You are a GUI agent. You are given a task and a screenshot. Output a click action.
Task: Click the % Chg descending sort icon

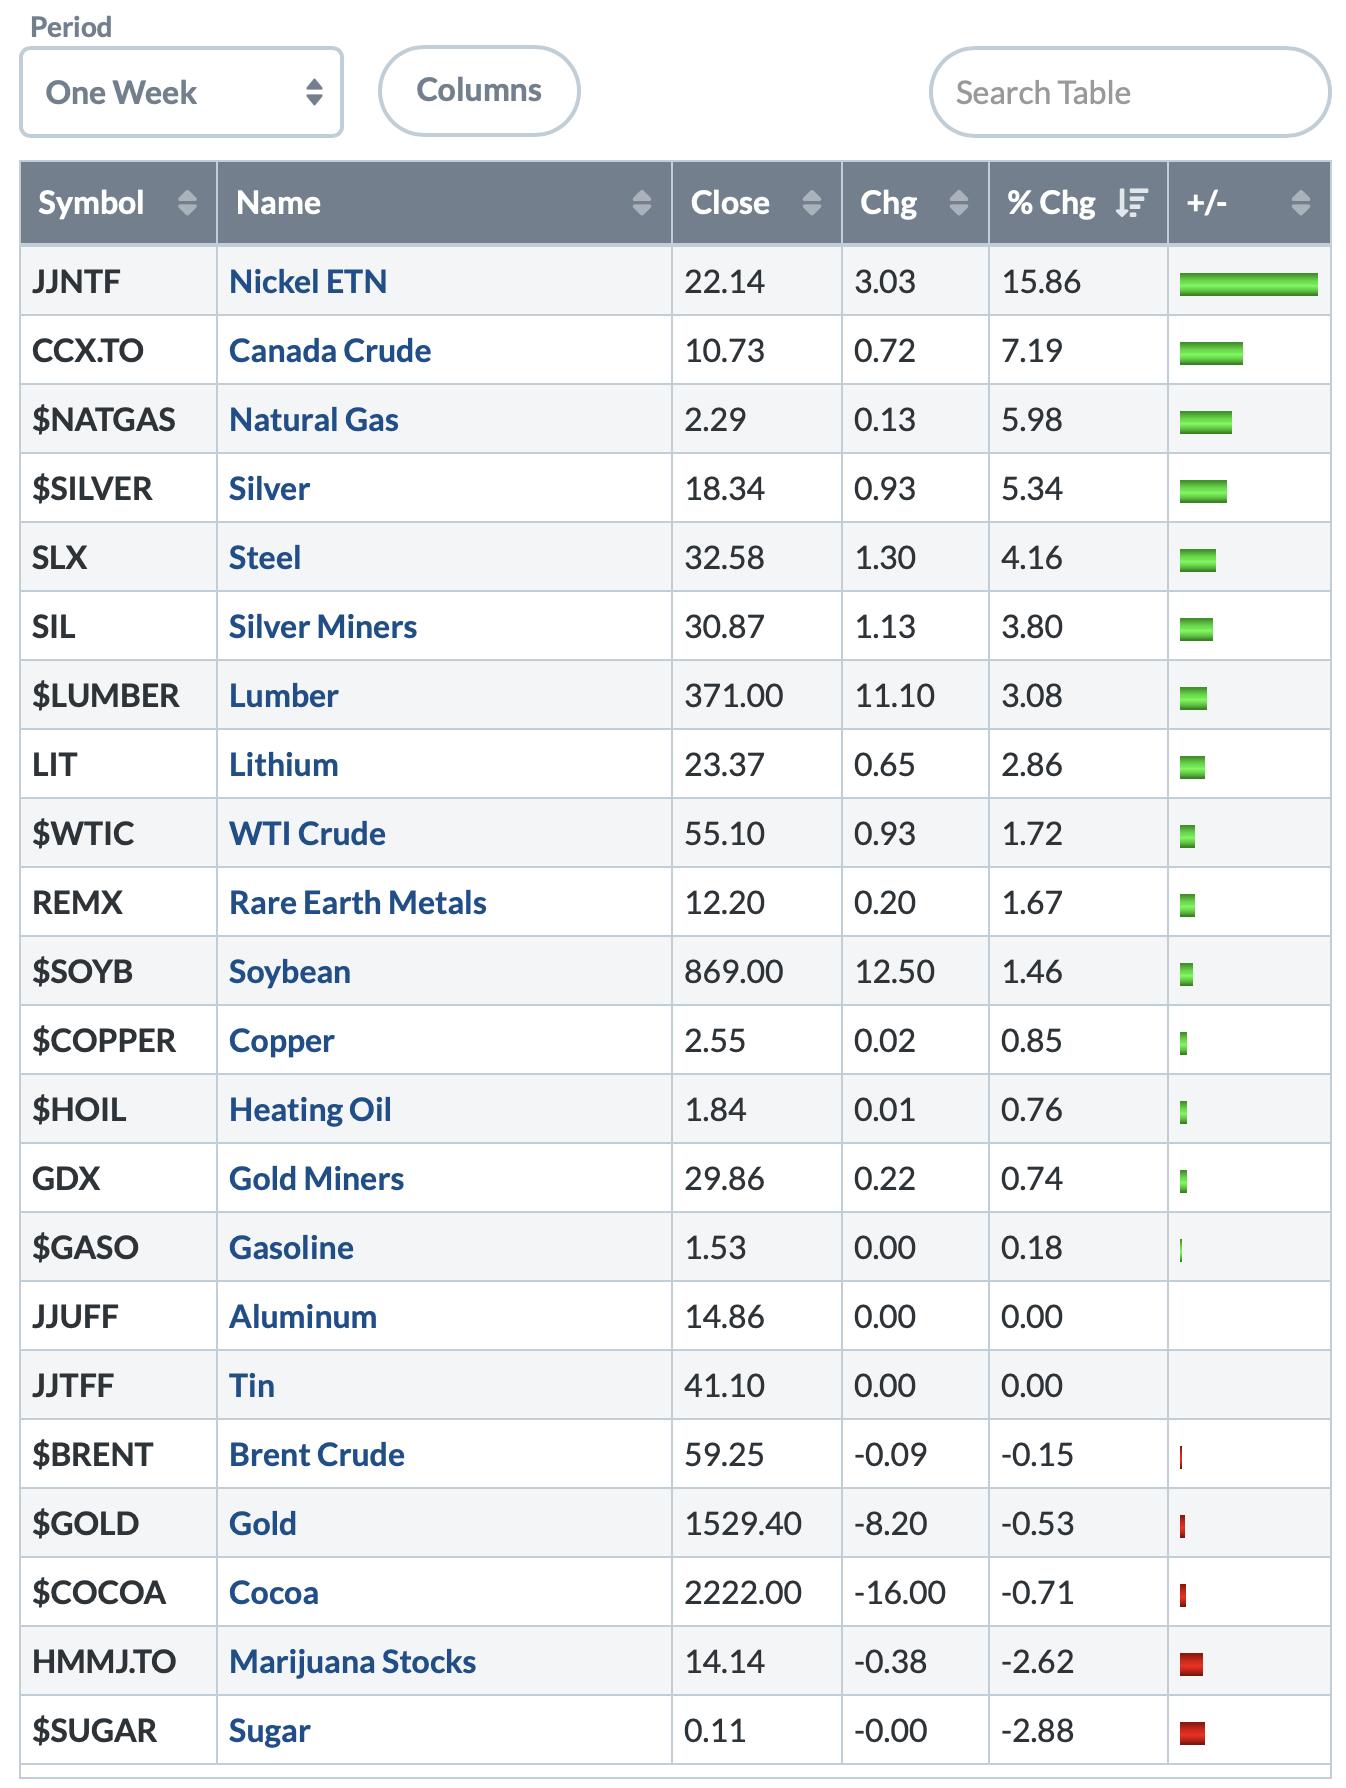point(1132,204)
